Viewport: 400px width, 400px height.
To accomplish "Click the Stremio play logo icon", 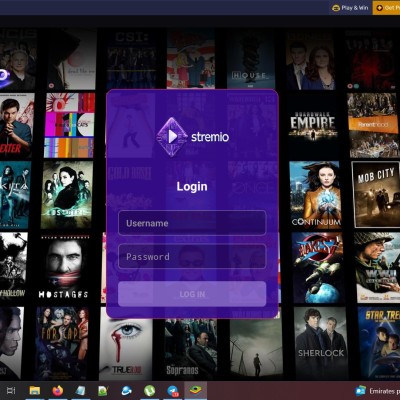I will point(172,137).
